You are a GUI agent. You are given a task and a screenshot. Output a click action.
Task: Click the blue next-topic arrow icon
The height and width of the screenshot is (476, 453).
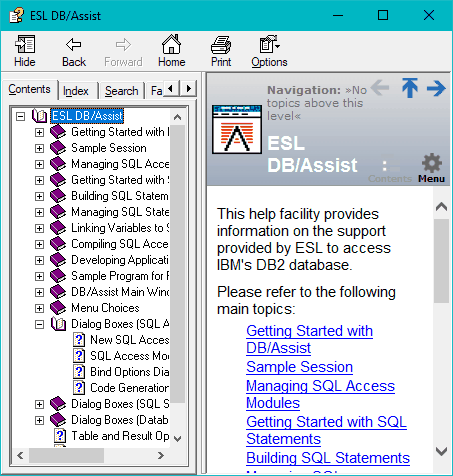436,88
